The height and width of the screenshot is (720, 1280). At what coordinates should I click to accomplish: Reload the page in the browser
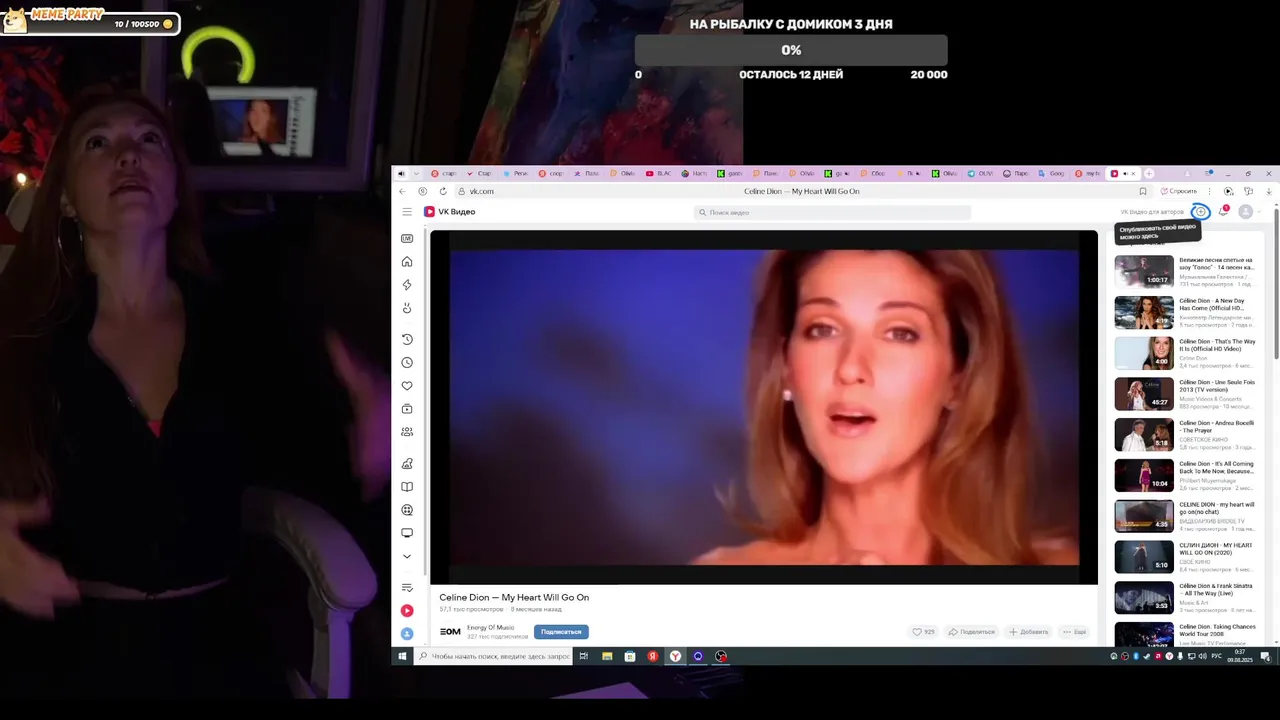tap(443, 191)
